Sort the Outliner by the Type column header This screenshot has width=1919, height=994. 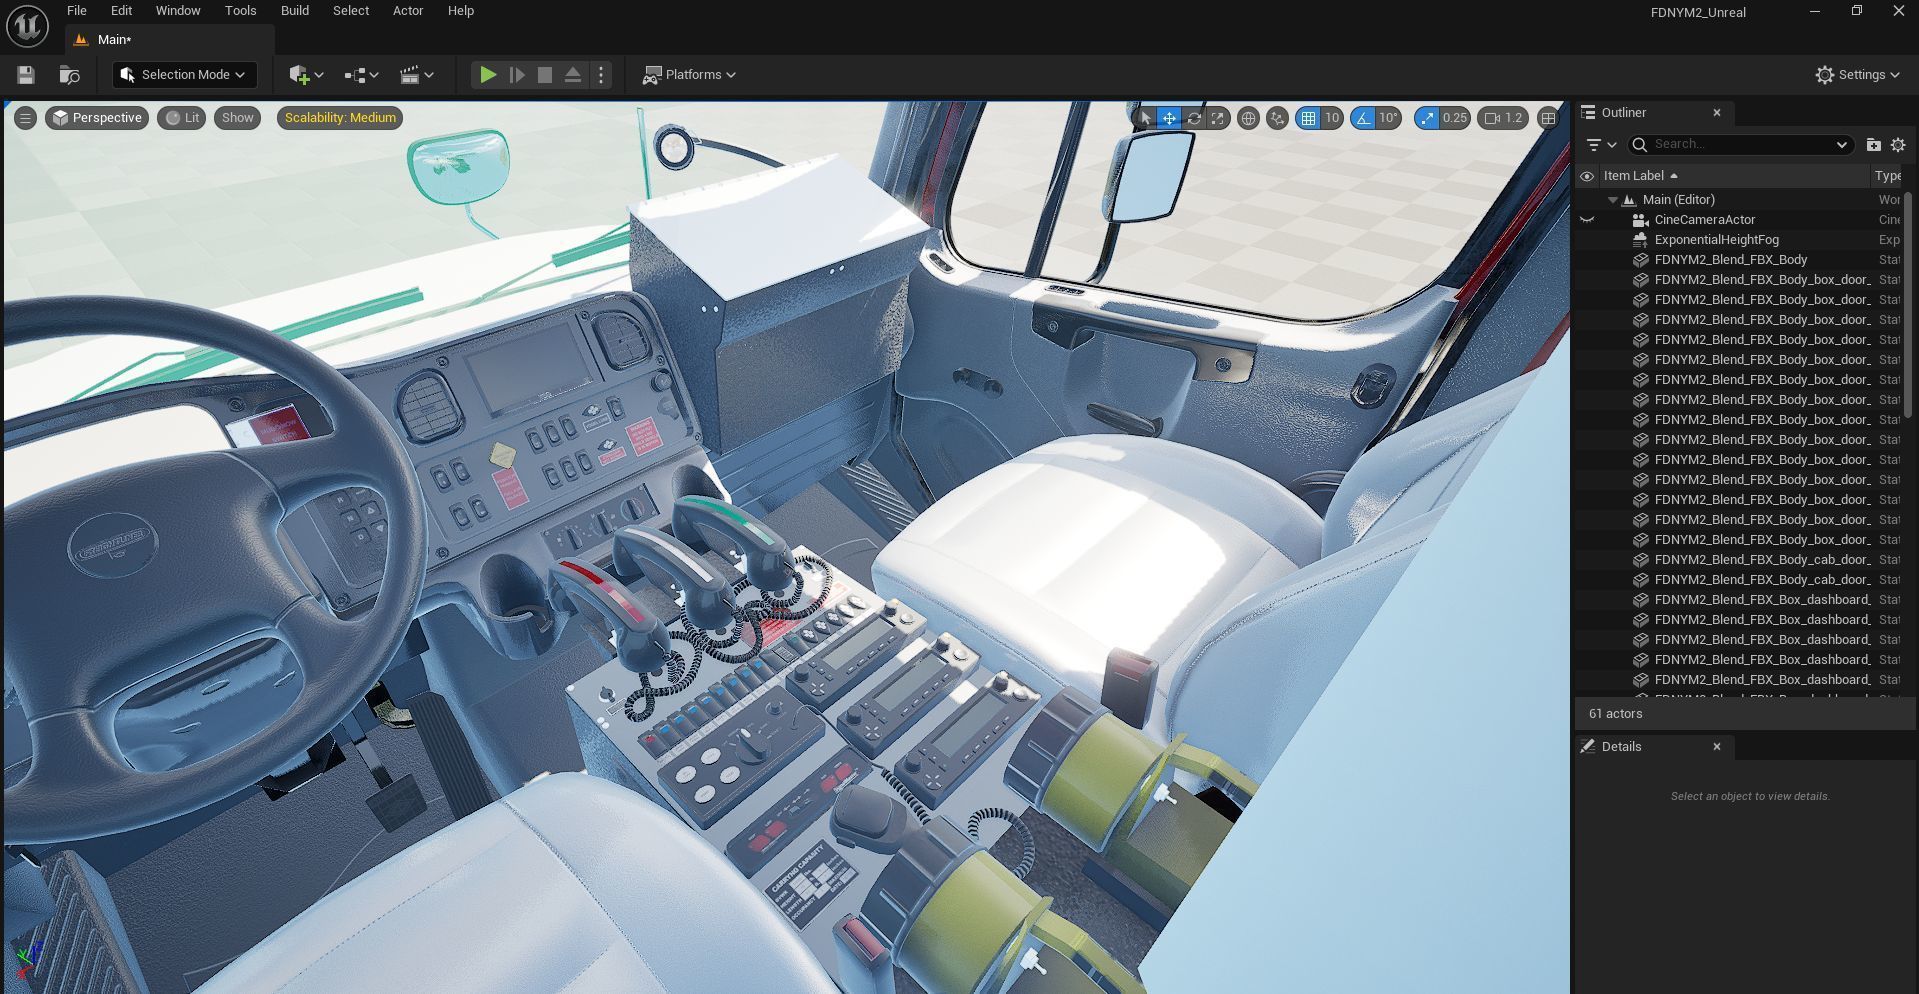click(1887, 176)
